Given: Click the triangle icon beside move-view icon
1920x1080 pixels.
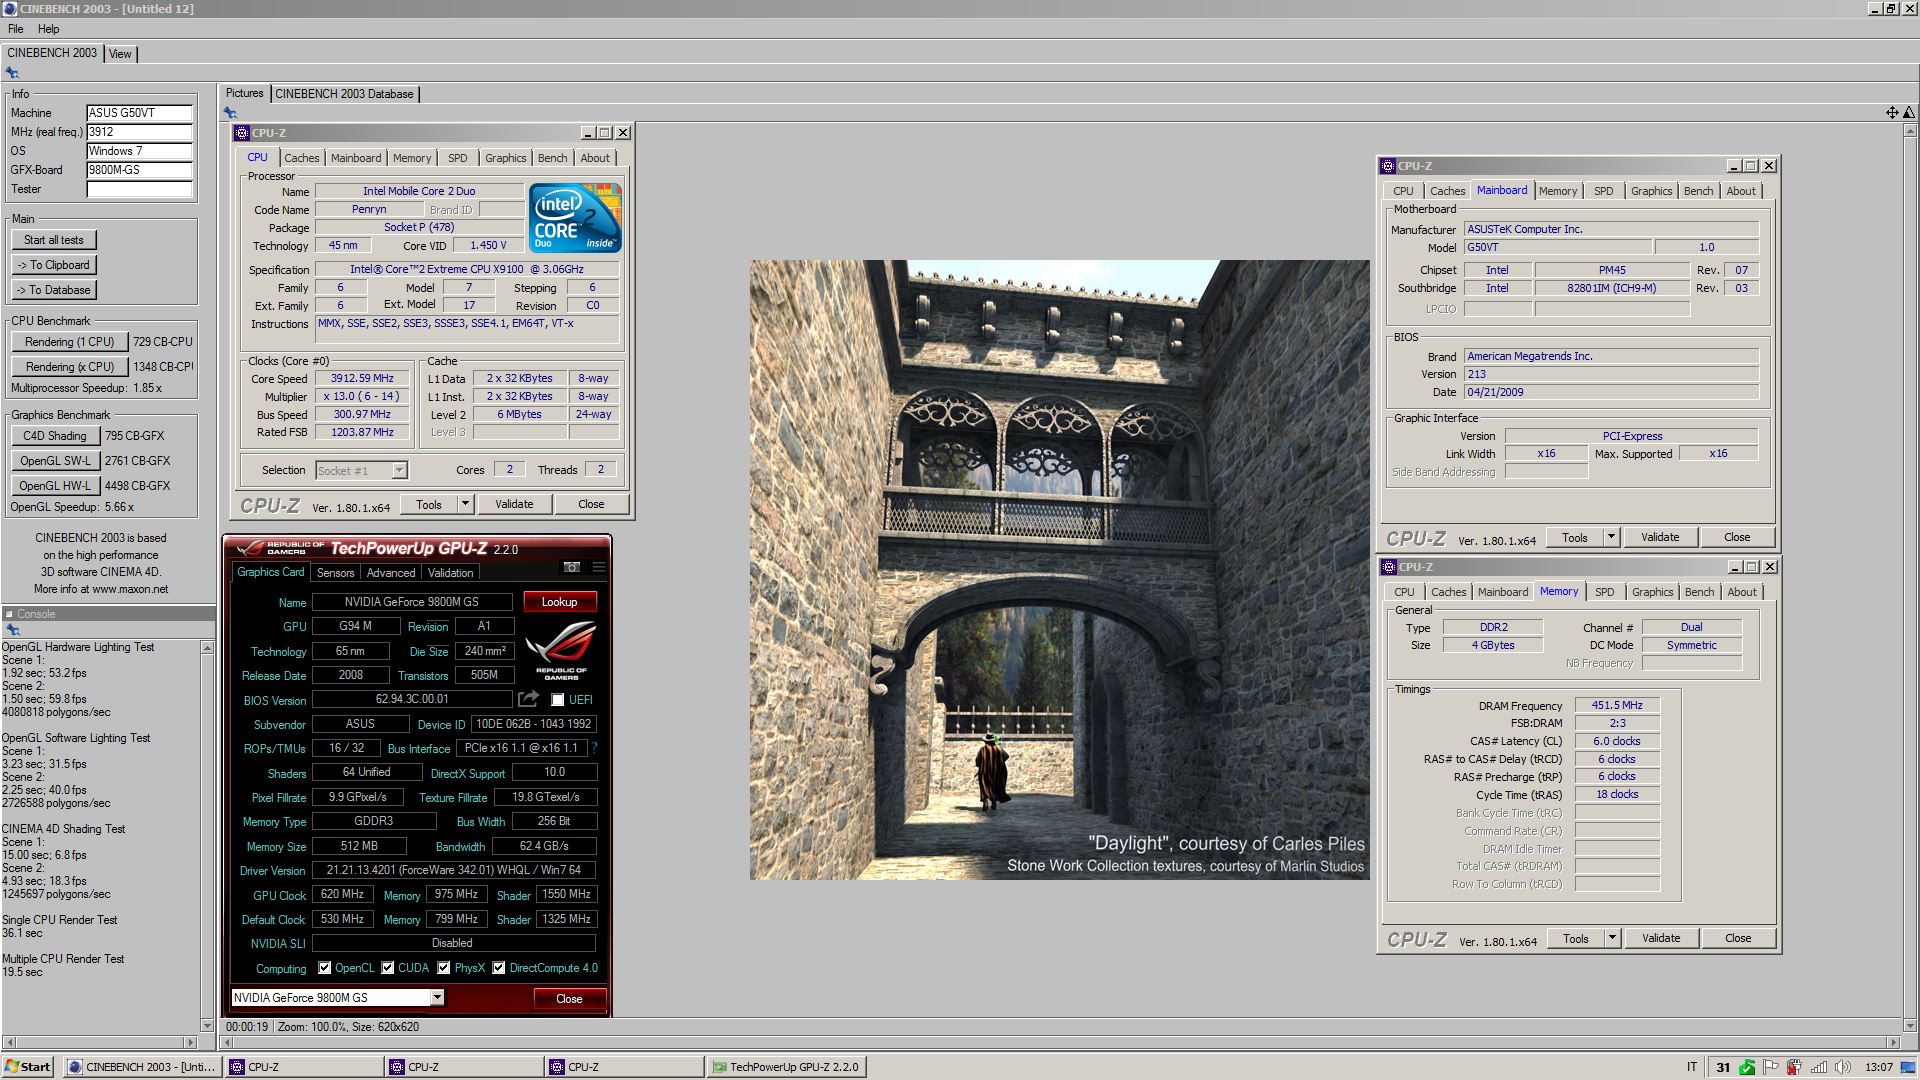Looking at the screenshot, I should (1908, 113).
